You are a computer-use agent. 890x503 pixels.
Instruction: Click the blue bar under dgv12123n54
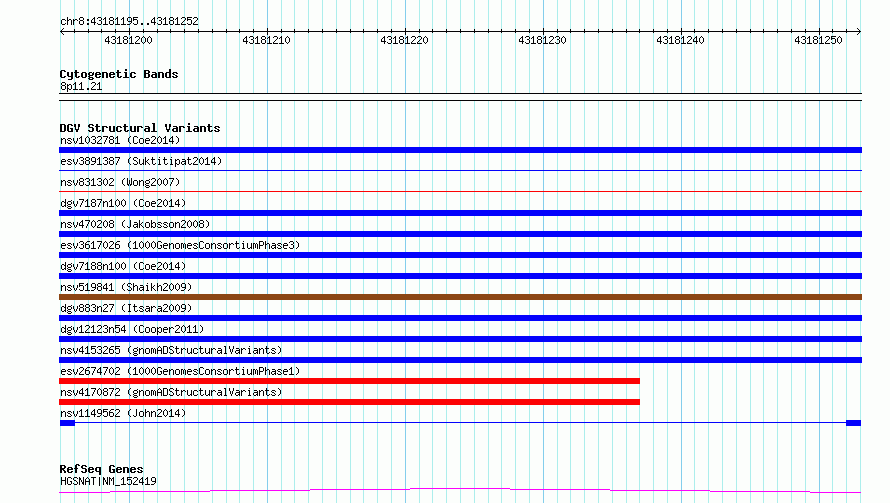coord(460,339)
